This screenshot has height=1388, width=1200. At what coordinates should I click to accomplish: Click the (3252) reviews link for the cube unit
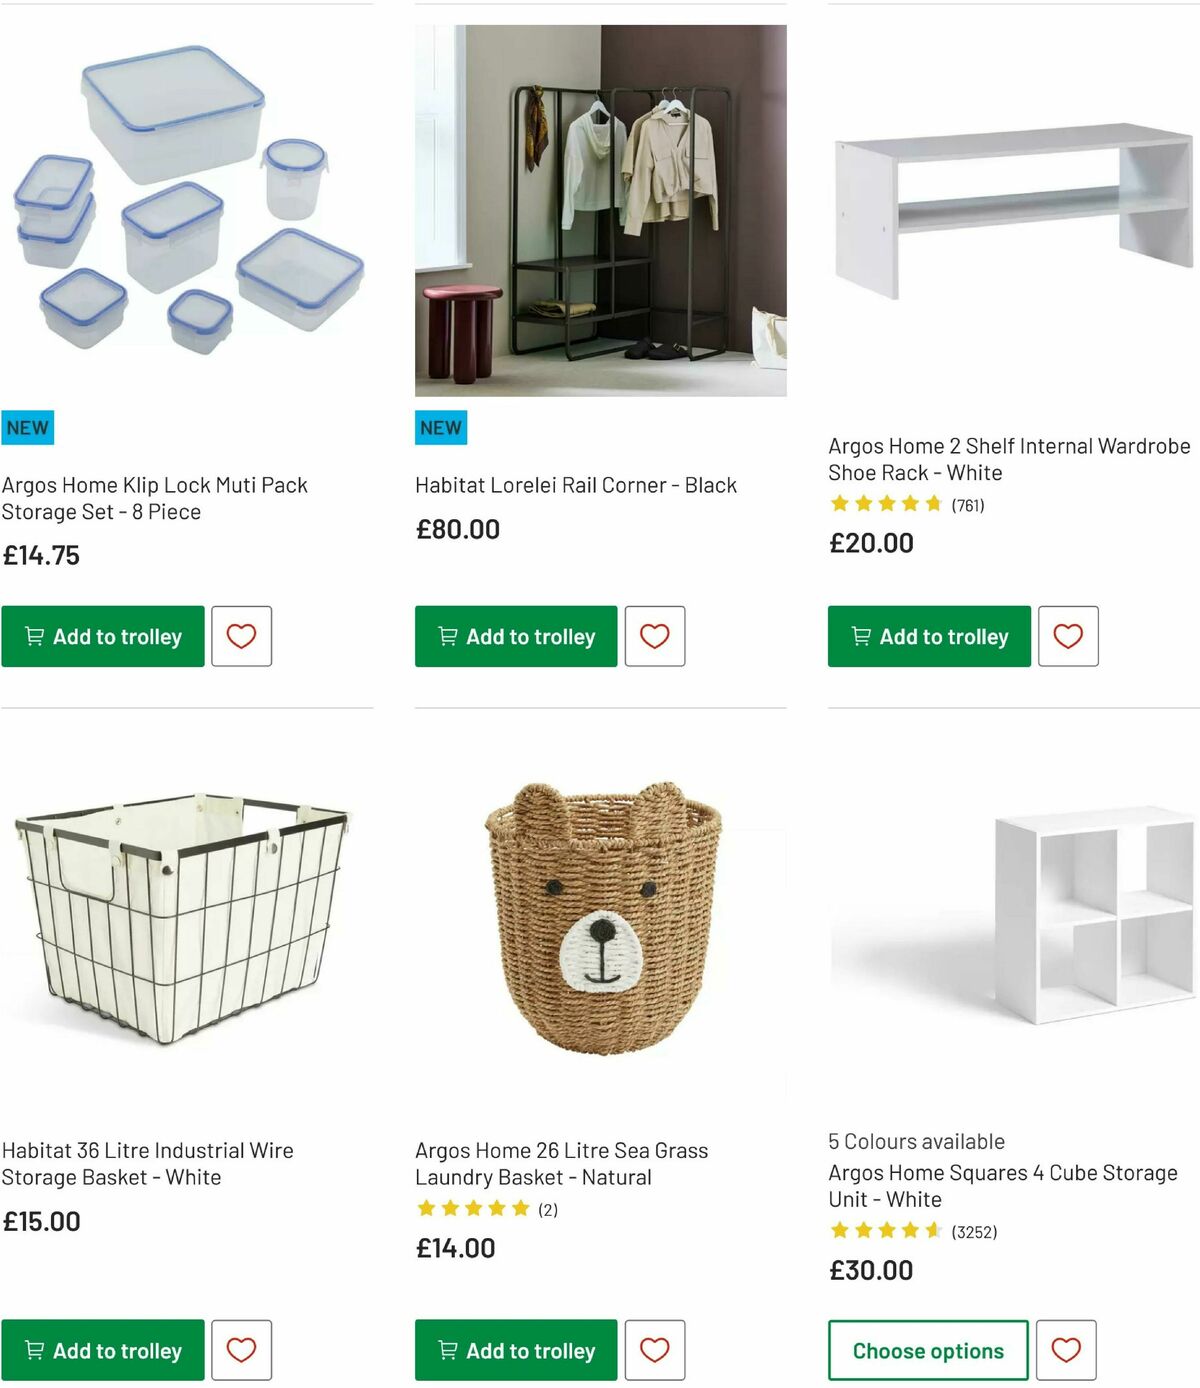click(x=974, y=1232)
